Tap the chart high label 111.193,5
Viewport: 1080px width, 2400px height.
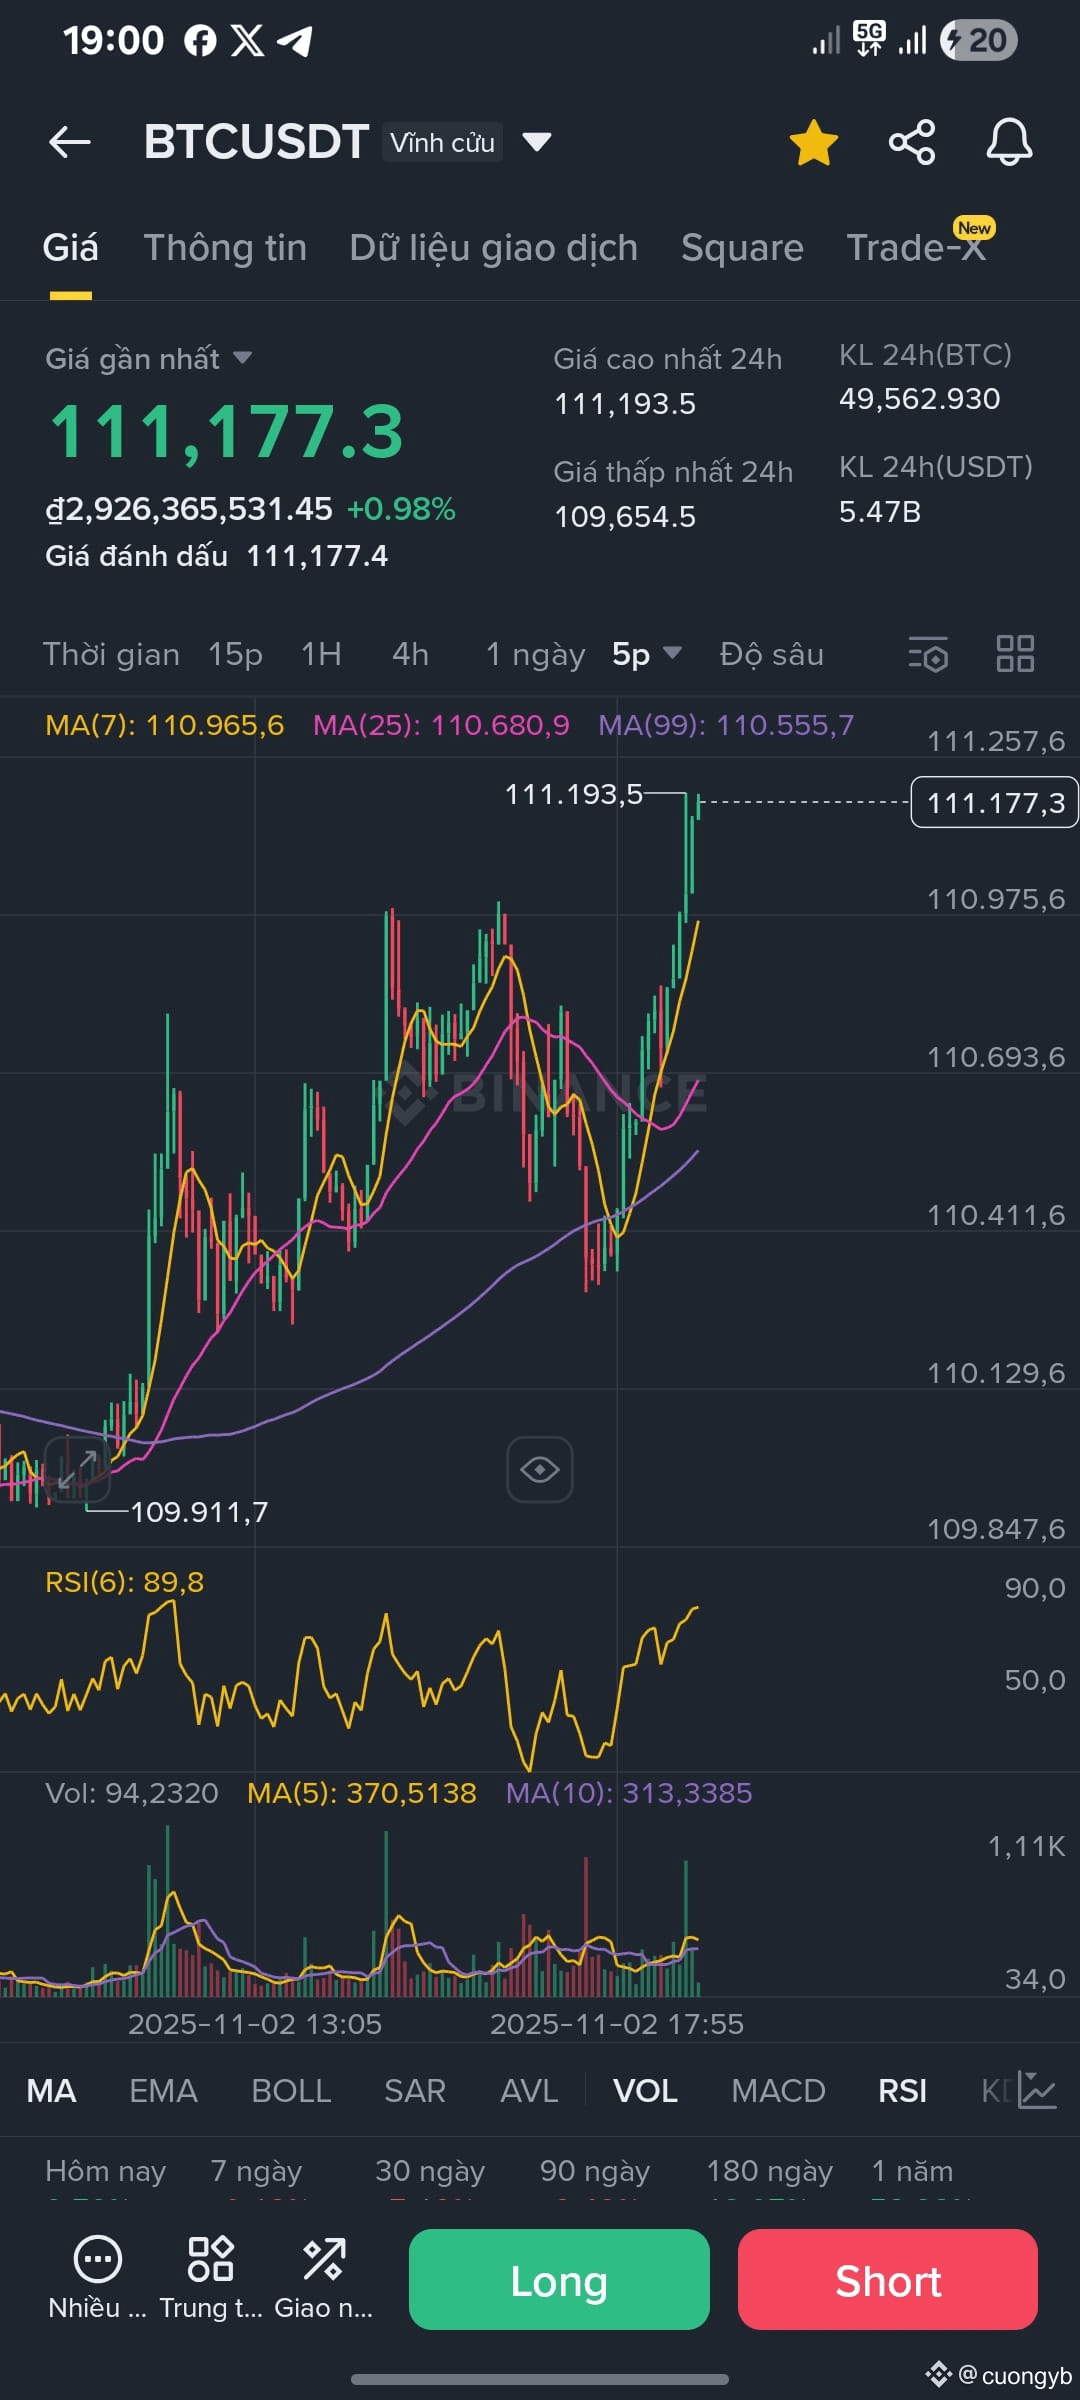pos(574,794)
